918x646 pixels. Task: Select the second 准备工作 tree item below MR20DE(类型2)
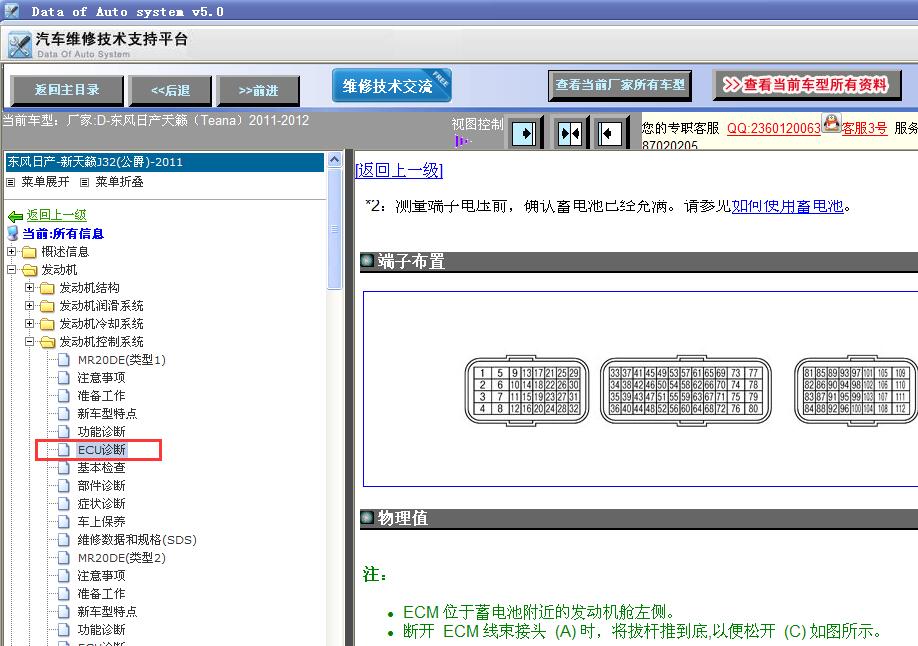pyautogui.click(x=101, y=594)
